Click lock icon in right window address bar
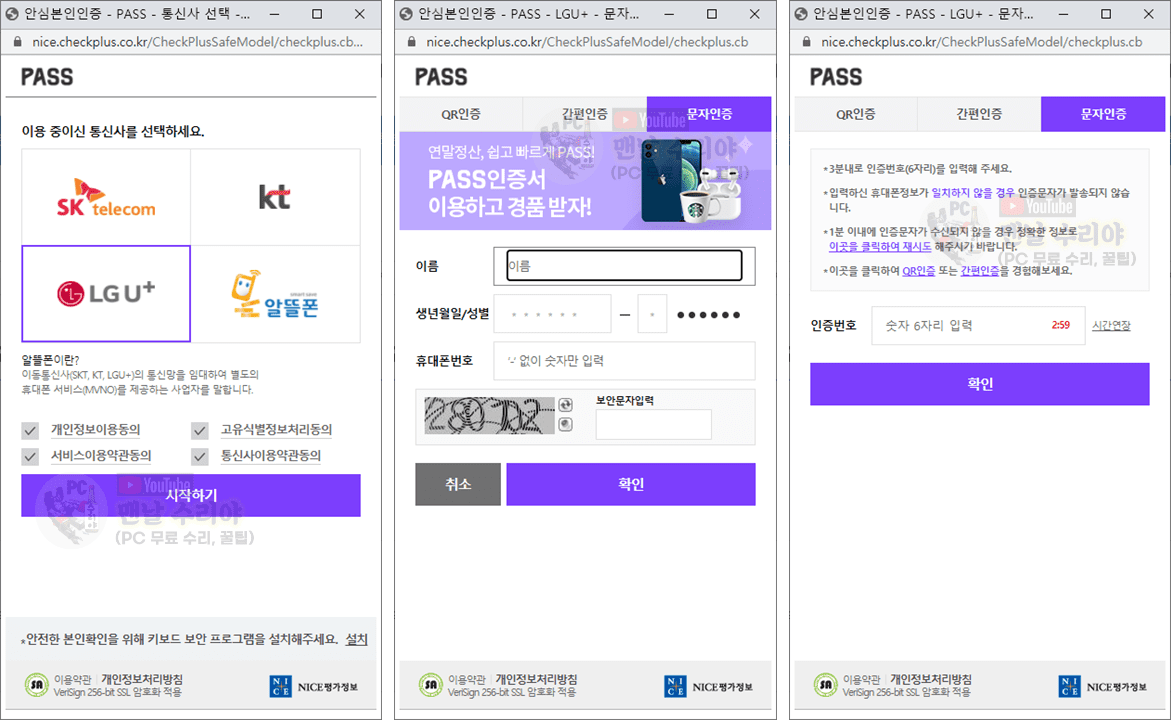This screenshot has width=1171, height=720. click(807, 42)
